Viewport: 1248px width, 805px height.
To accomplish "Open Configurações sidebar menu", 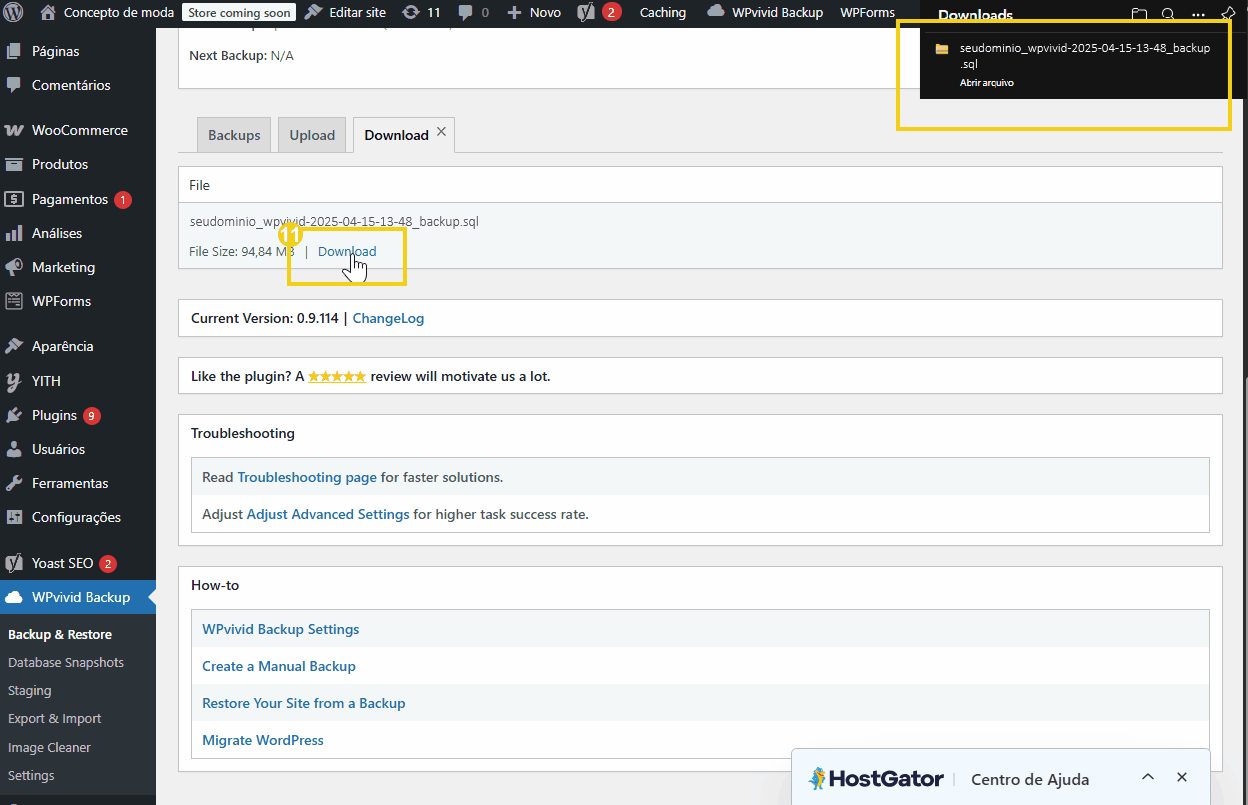I will 78,517.
